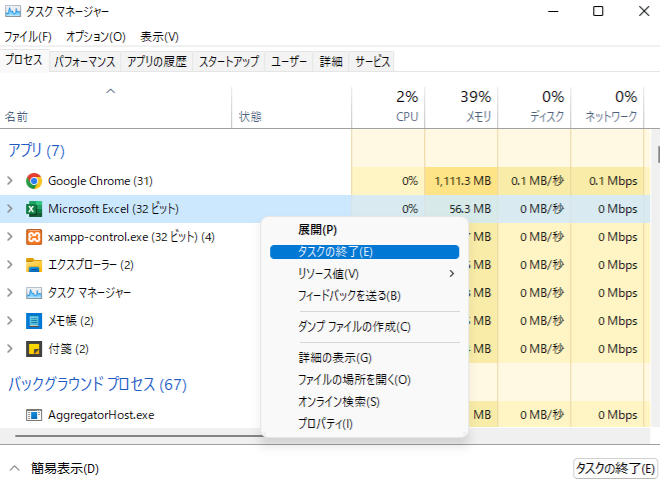Expand the エクスプローラー process group
The image size is (660, 491).
point(10,265)
